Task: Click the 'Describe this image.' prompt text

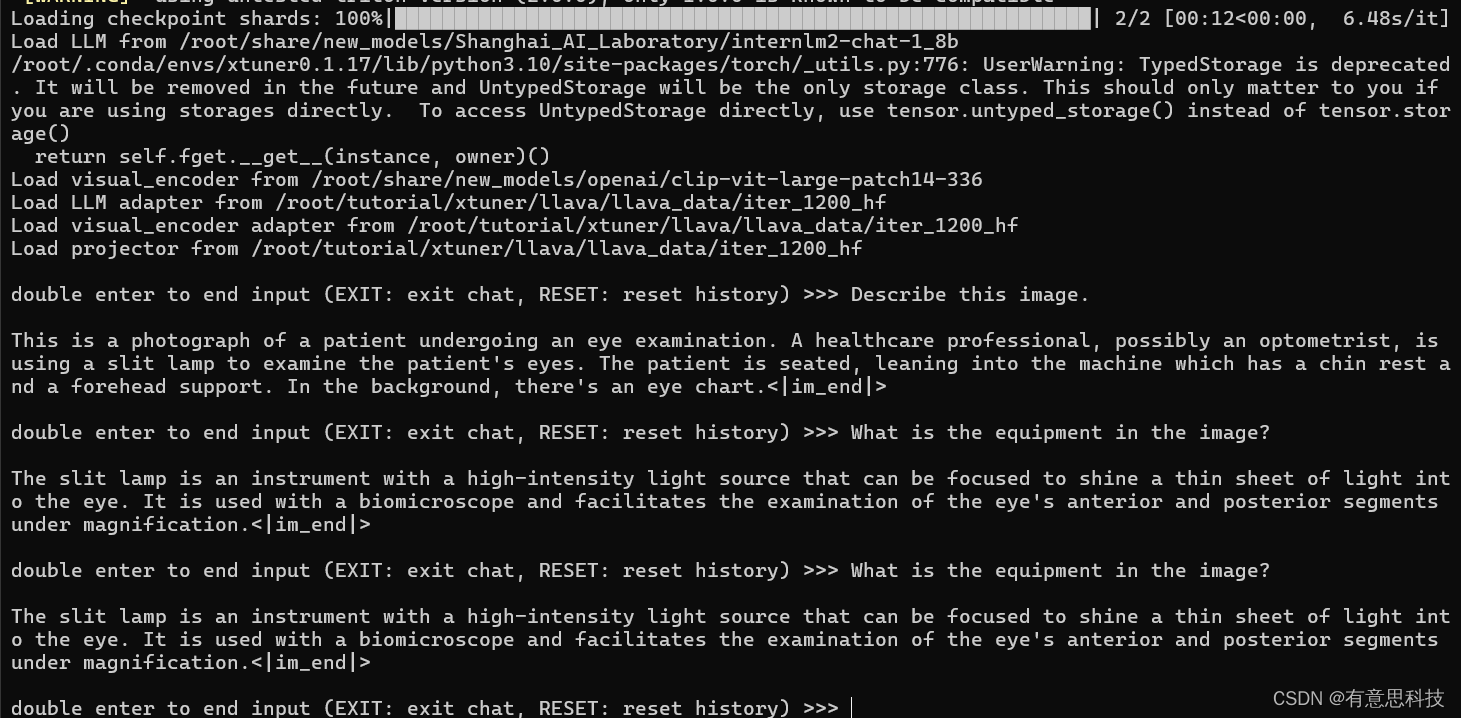Action: 970,295
